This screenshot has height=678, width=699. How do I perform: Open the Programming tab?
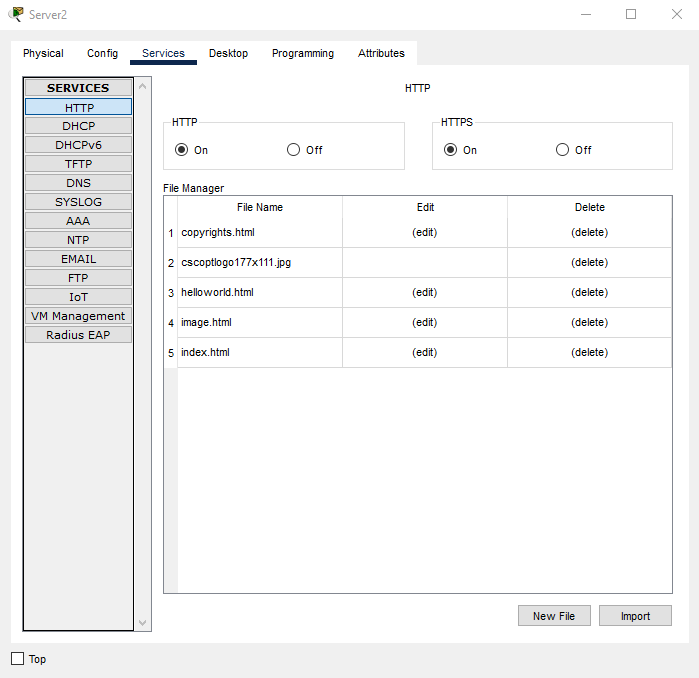tap(303, 53)
